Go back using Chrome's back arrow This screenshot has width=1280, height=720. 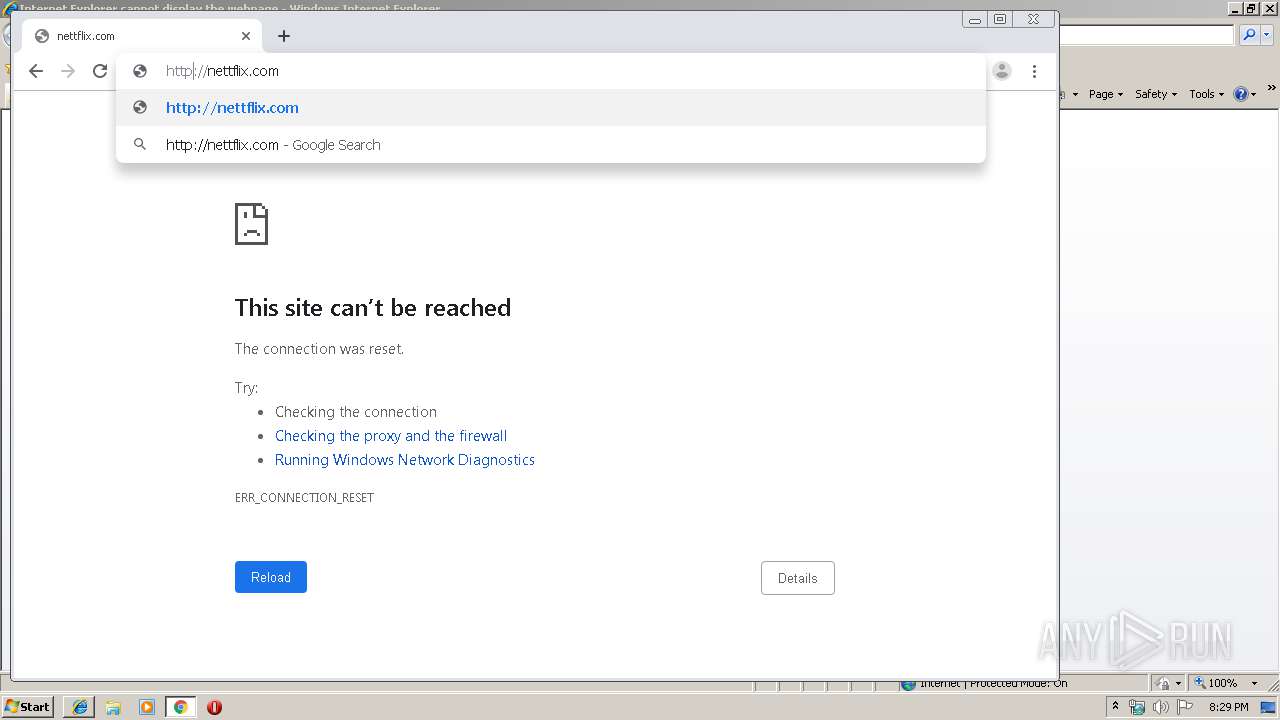36,71
